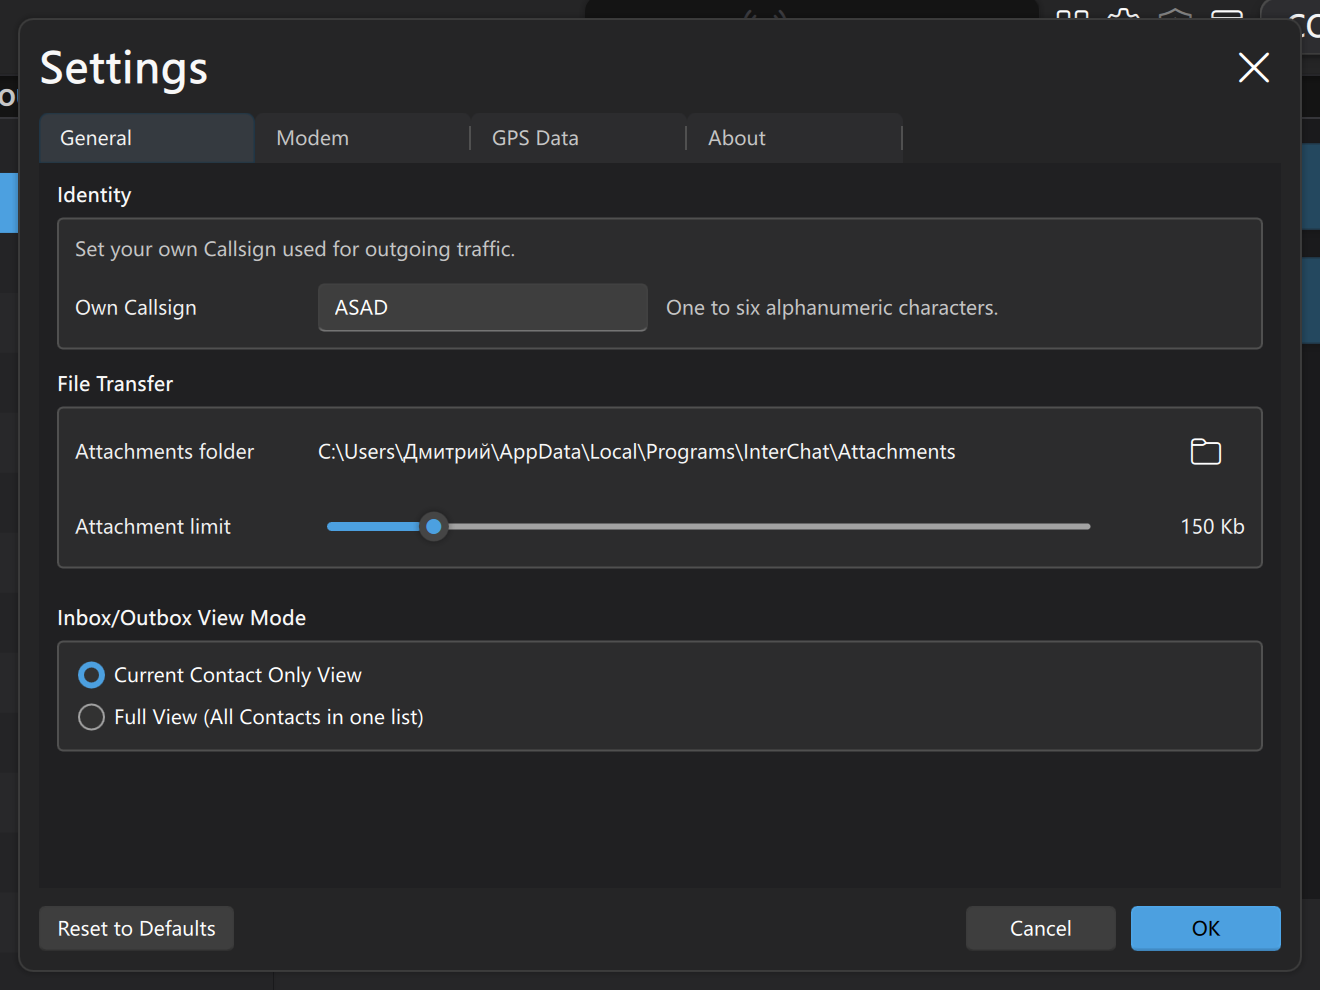Open the GPS Data tab
The height and width of the screenshot is (990, 1320).
point(578,138)
